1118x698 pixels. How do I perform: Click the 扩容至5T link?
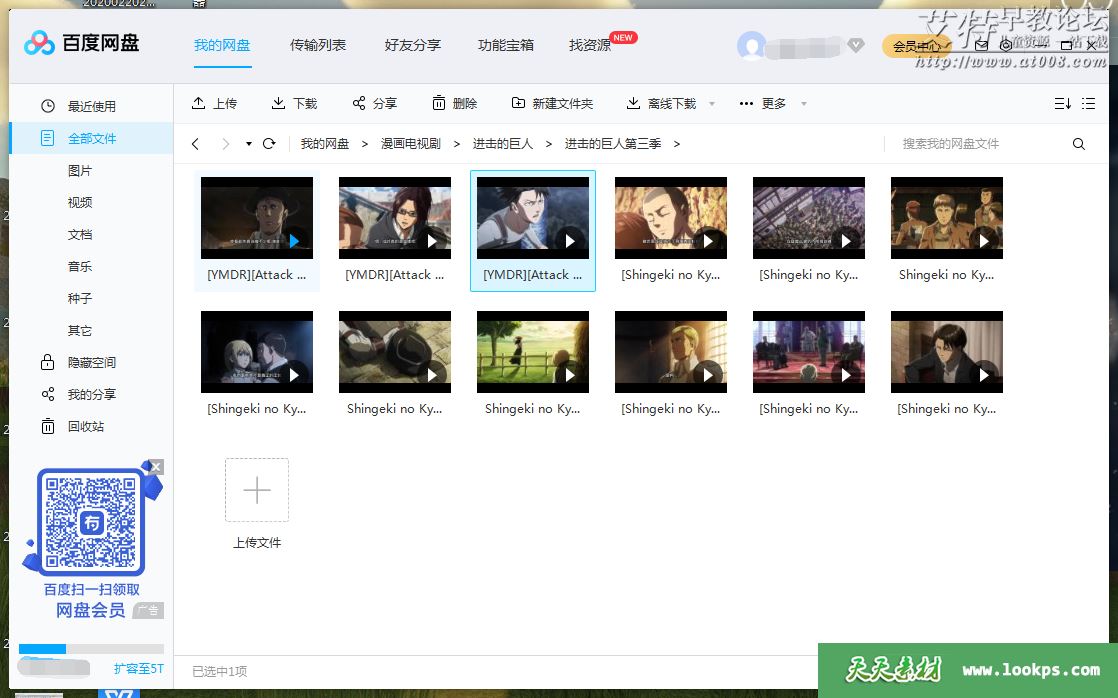(138, 669)
